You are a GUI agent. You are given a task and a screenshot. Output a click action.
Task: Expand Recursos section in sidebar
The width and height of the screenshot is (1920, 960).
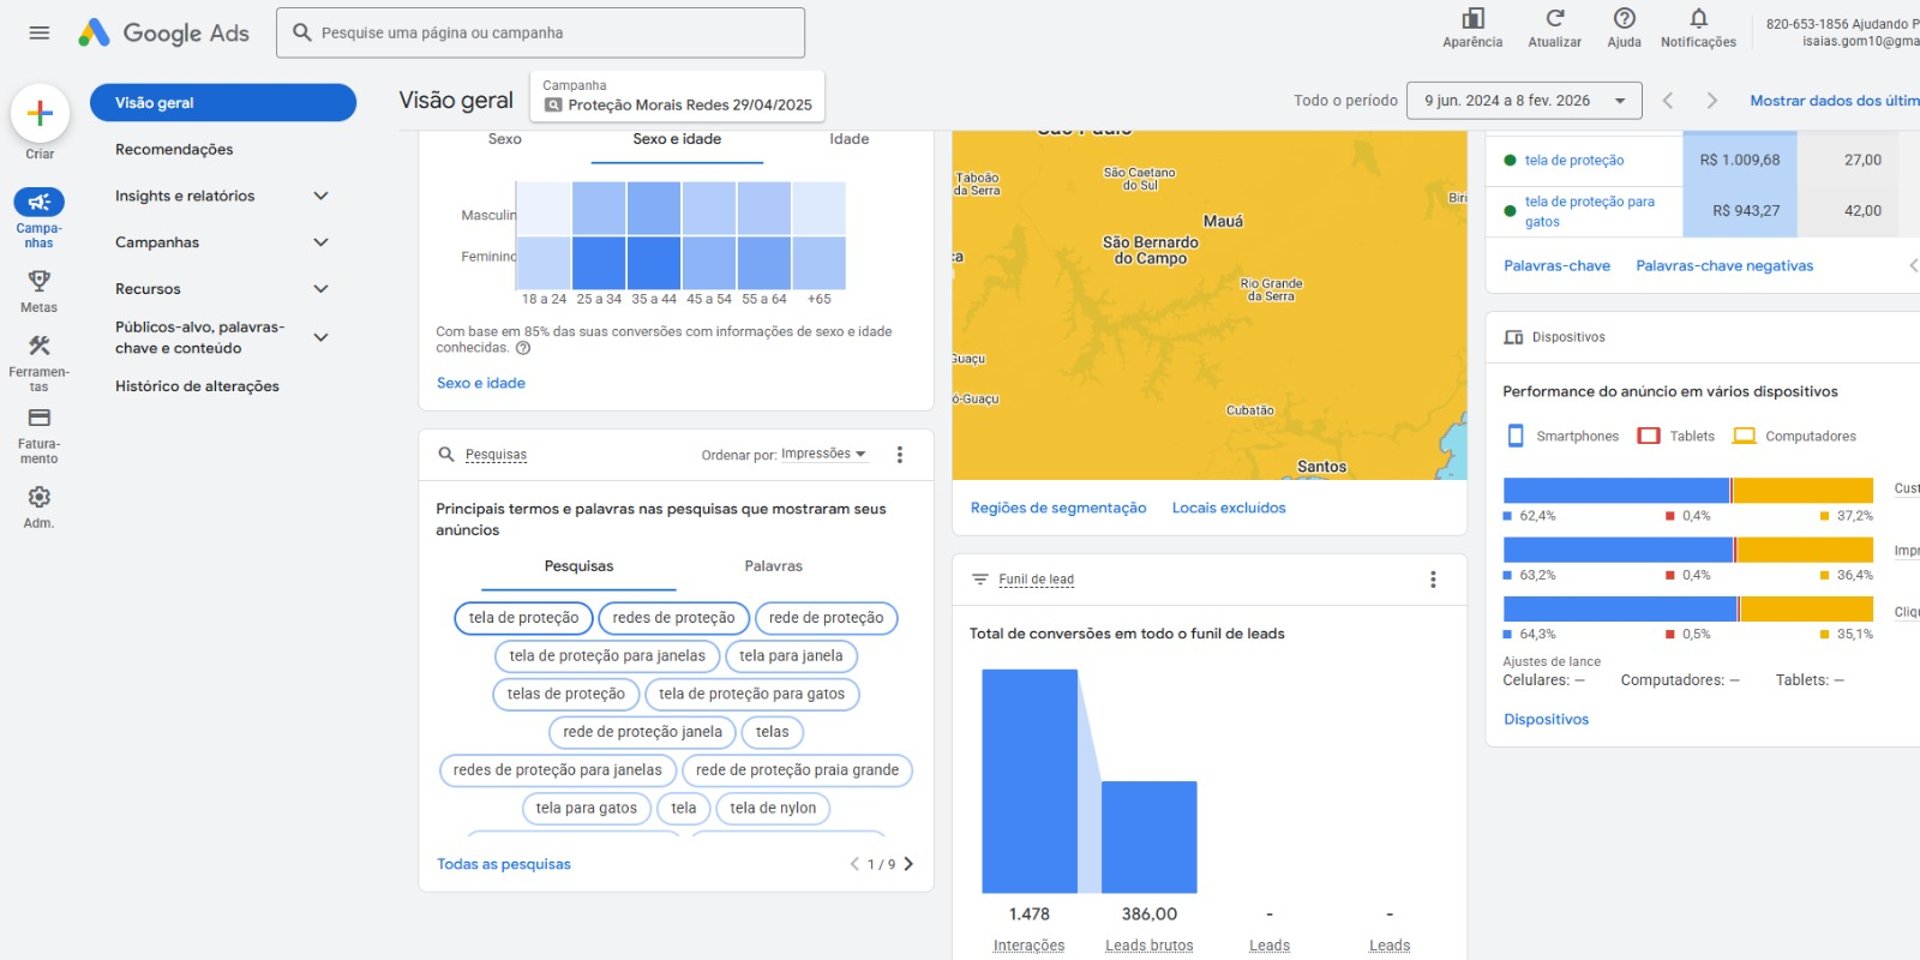tap(321, 289)
